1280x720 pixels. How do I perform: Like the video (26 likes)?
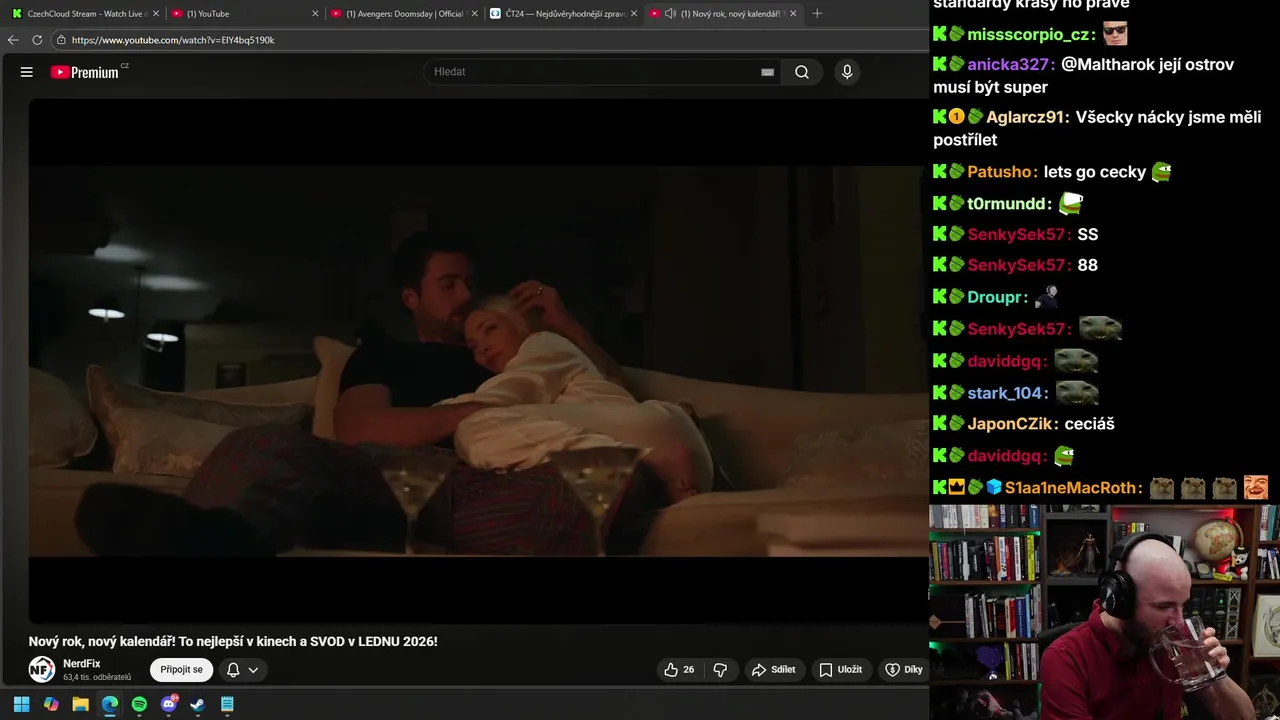(x=680, y=670)
